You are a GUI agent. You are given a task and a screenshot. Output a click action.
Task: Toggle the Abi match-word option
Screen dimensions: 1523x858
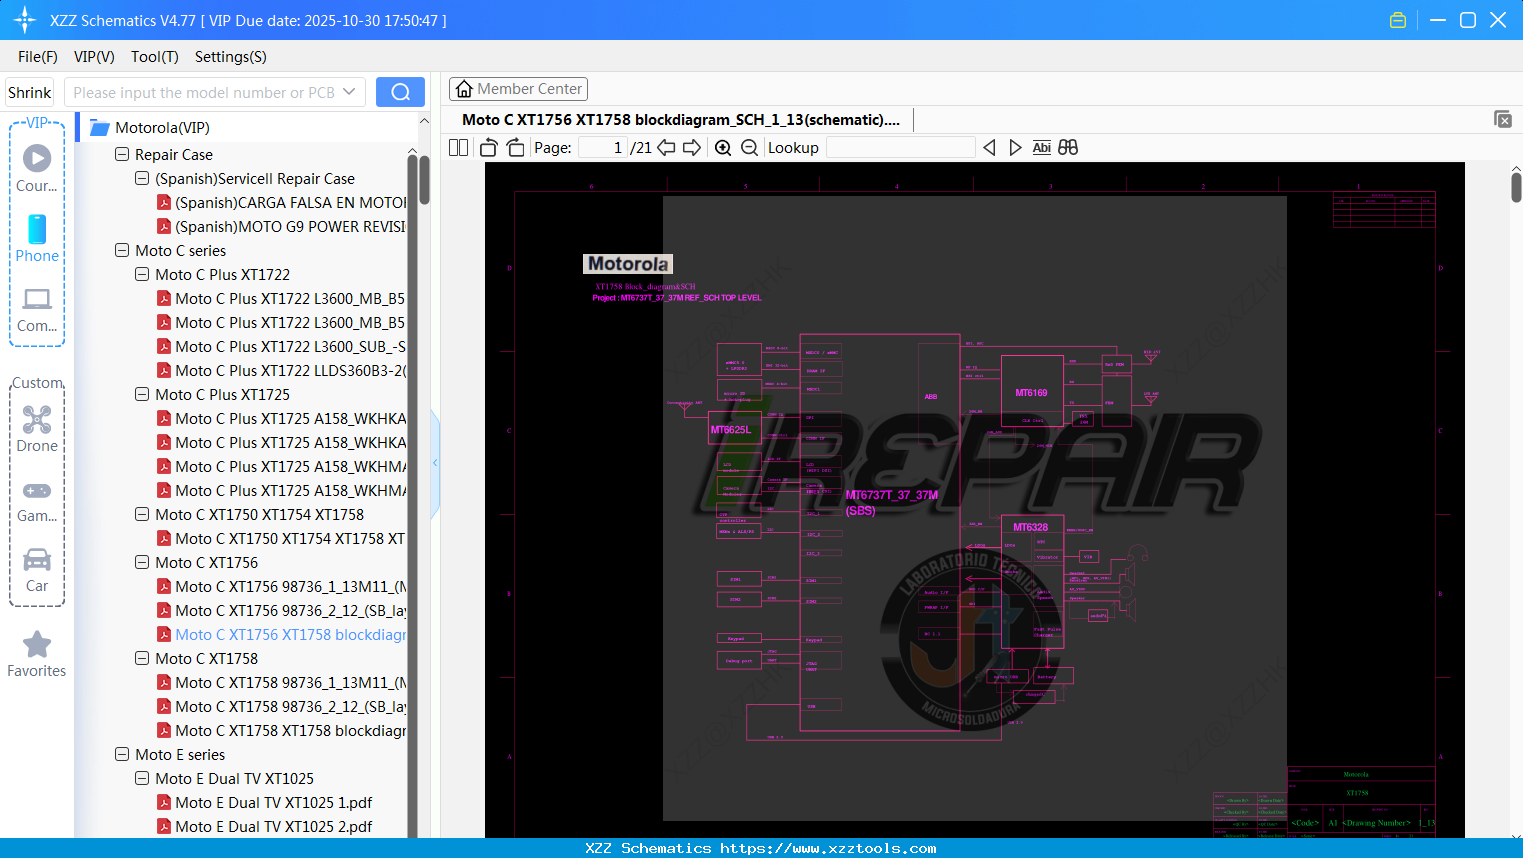tap(1041, 148)
